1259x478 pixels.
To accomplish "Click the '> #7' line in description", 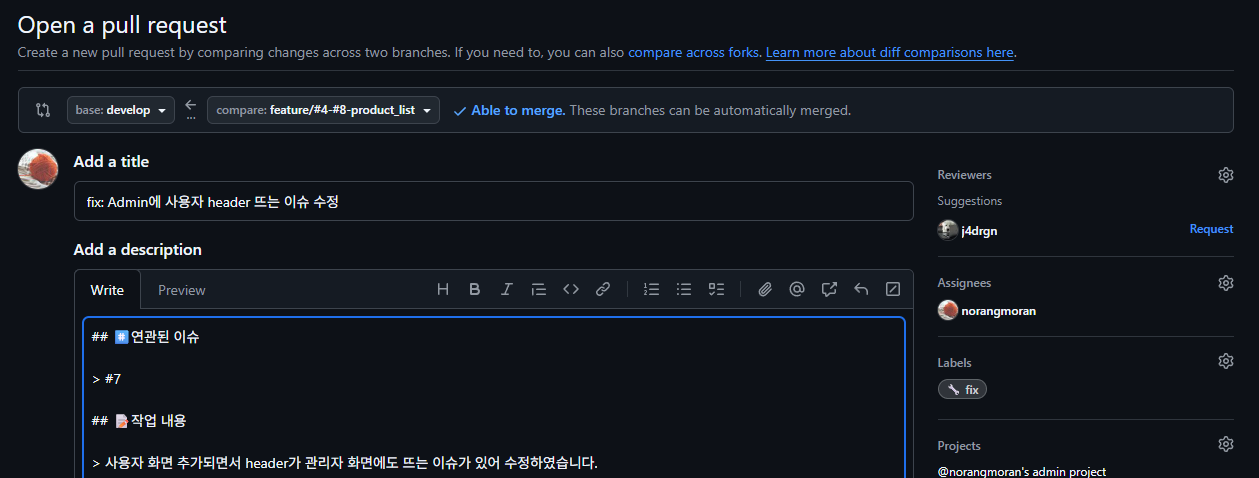I will click(x=106, y=379).
